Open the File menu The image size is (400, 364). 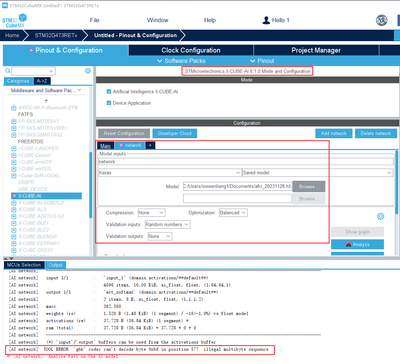[95, 20]
